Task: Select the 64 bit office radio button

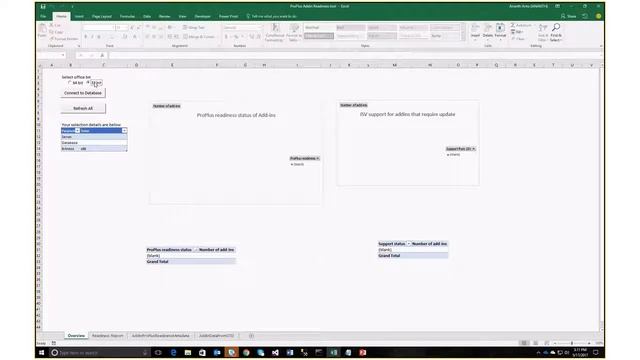Action: coord(70,82)
